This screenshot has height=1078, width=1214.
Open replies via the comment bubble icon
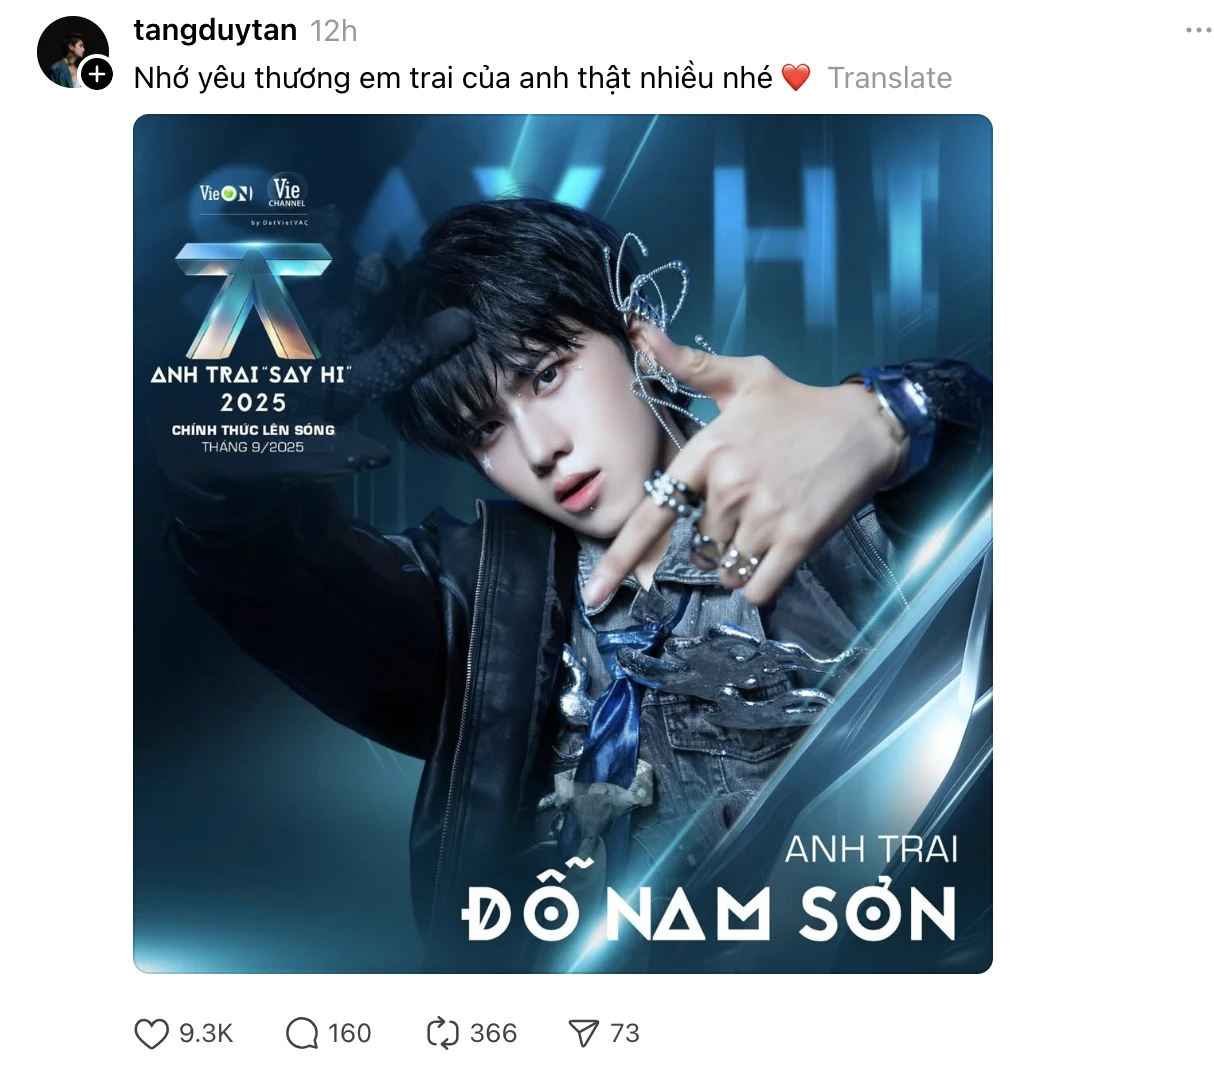point(301,1033)
